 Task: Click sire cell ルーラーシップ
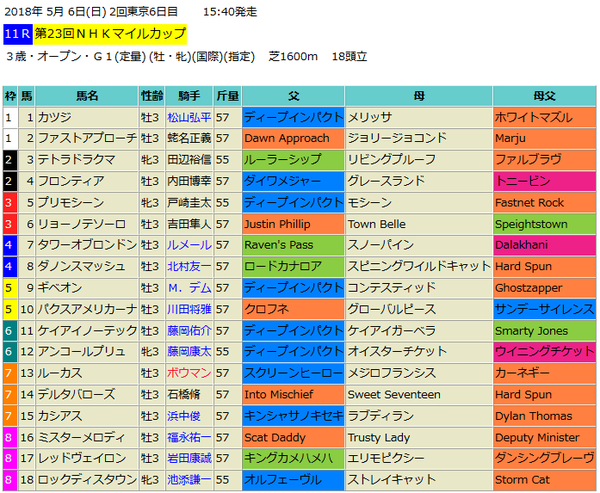click(x=293, y=160)
